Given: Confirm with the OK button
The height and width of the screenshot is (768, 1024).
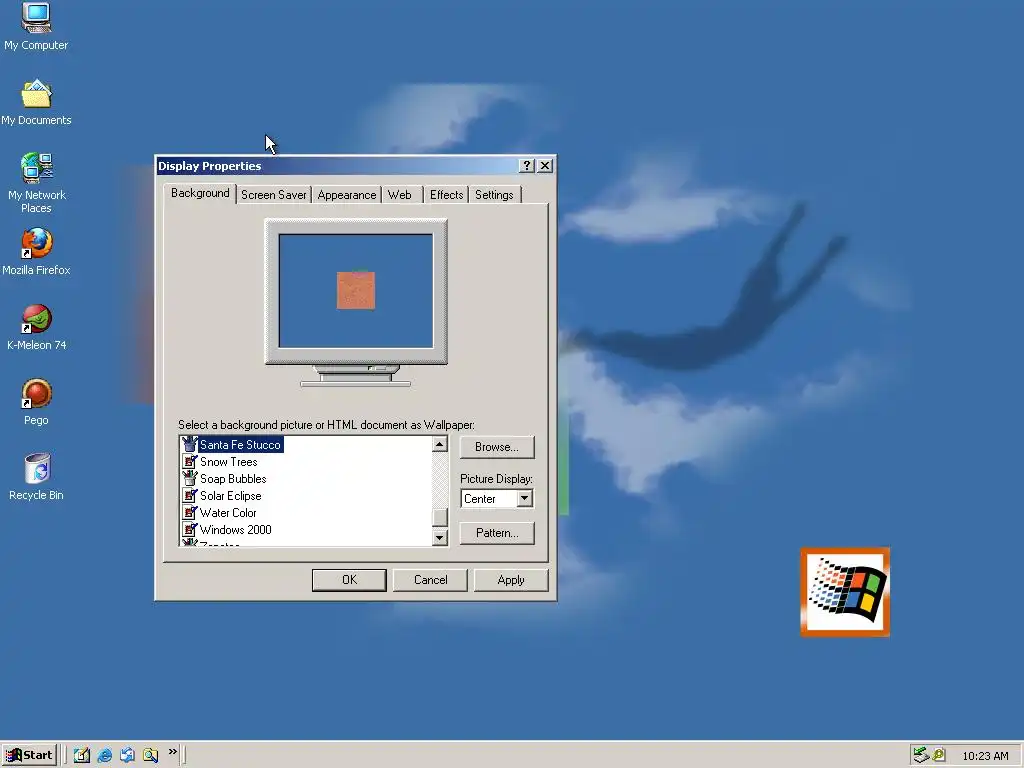Looking at the screenshot, I should [x=349, y=580].
